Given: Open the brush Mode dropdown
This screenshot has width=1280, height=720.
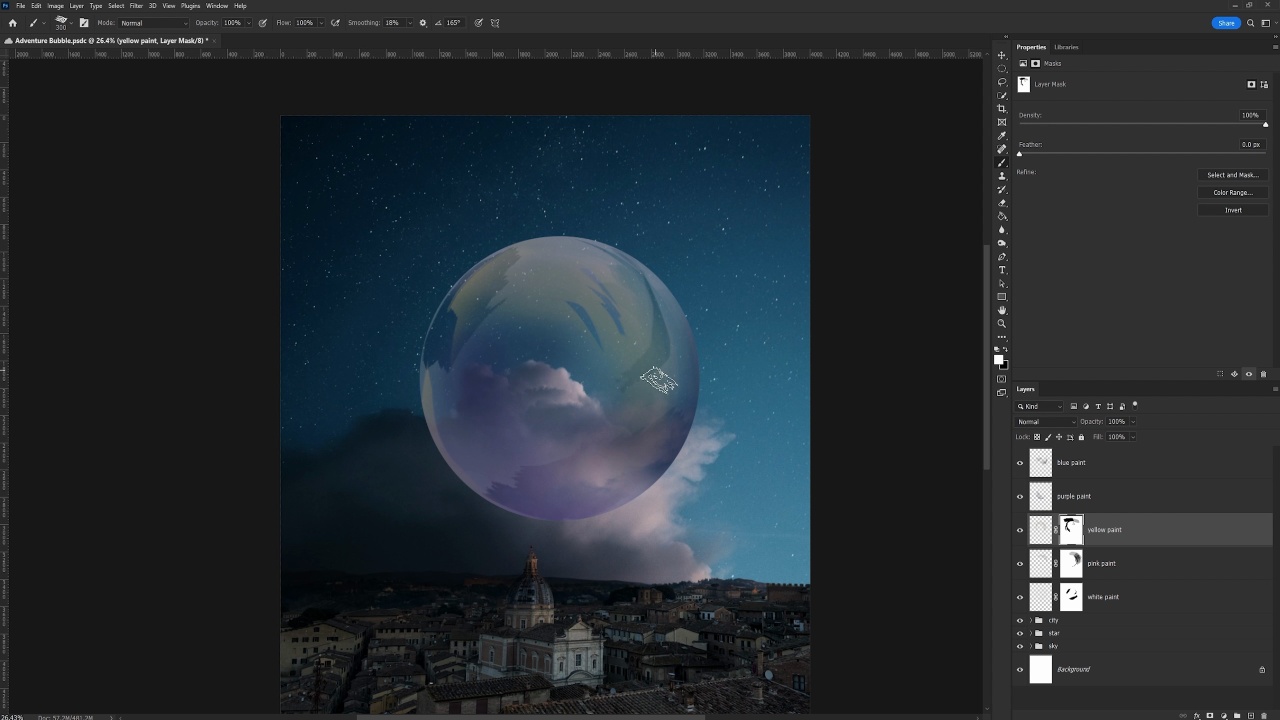Looking at the screenshot, I should 154,23.
